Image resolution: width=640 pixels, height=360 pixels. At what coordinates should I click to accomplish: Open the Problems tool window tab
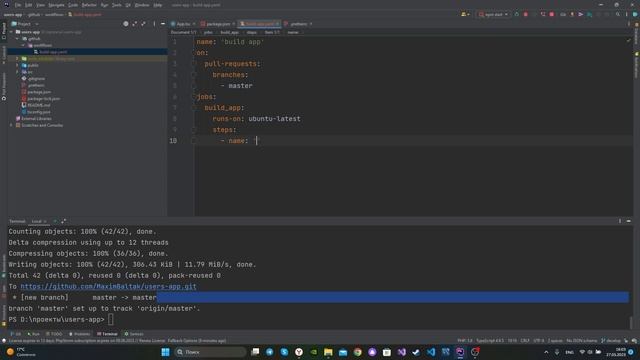coord(79,334)
